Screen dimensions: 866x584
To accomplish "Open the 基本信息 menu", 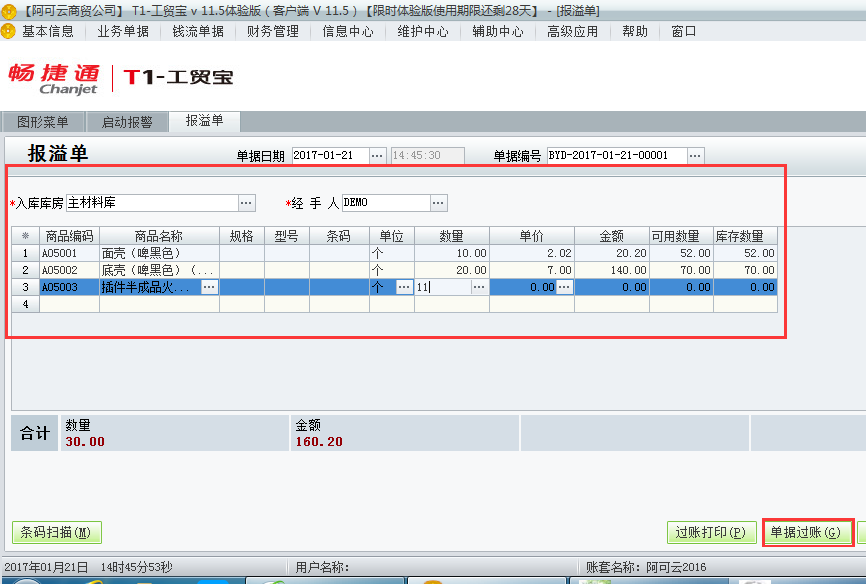I will coord(48,31).
